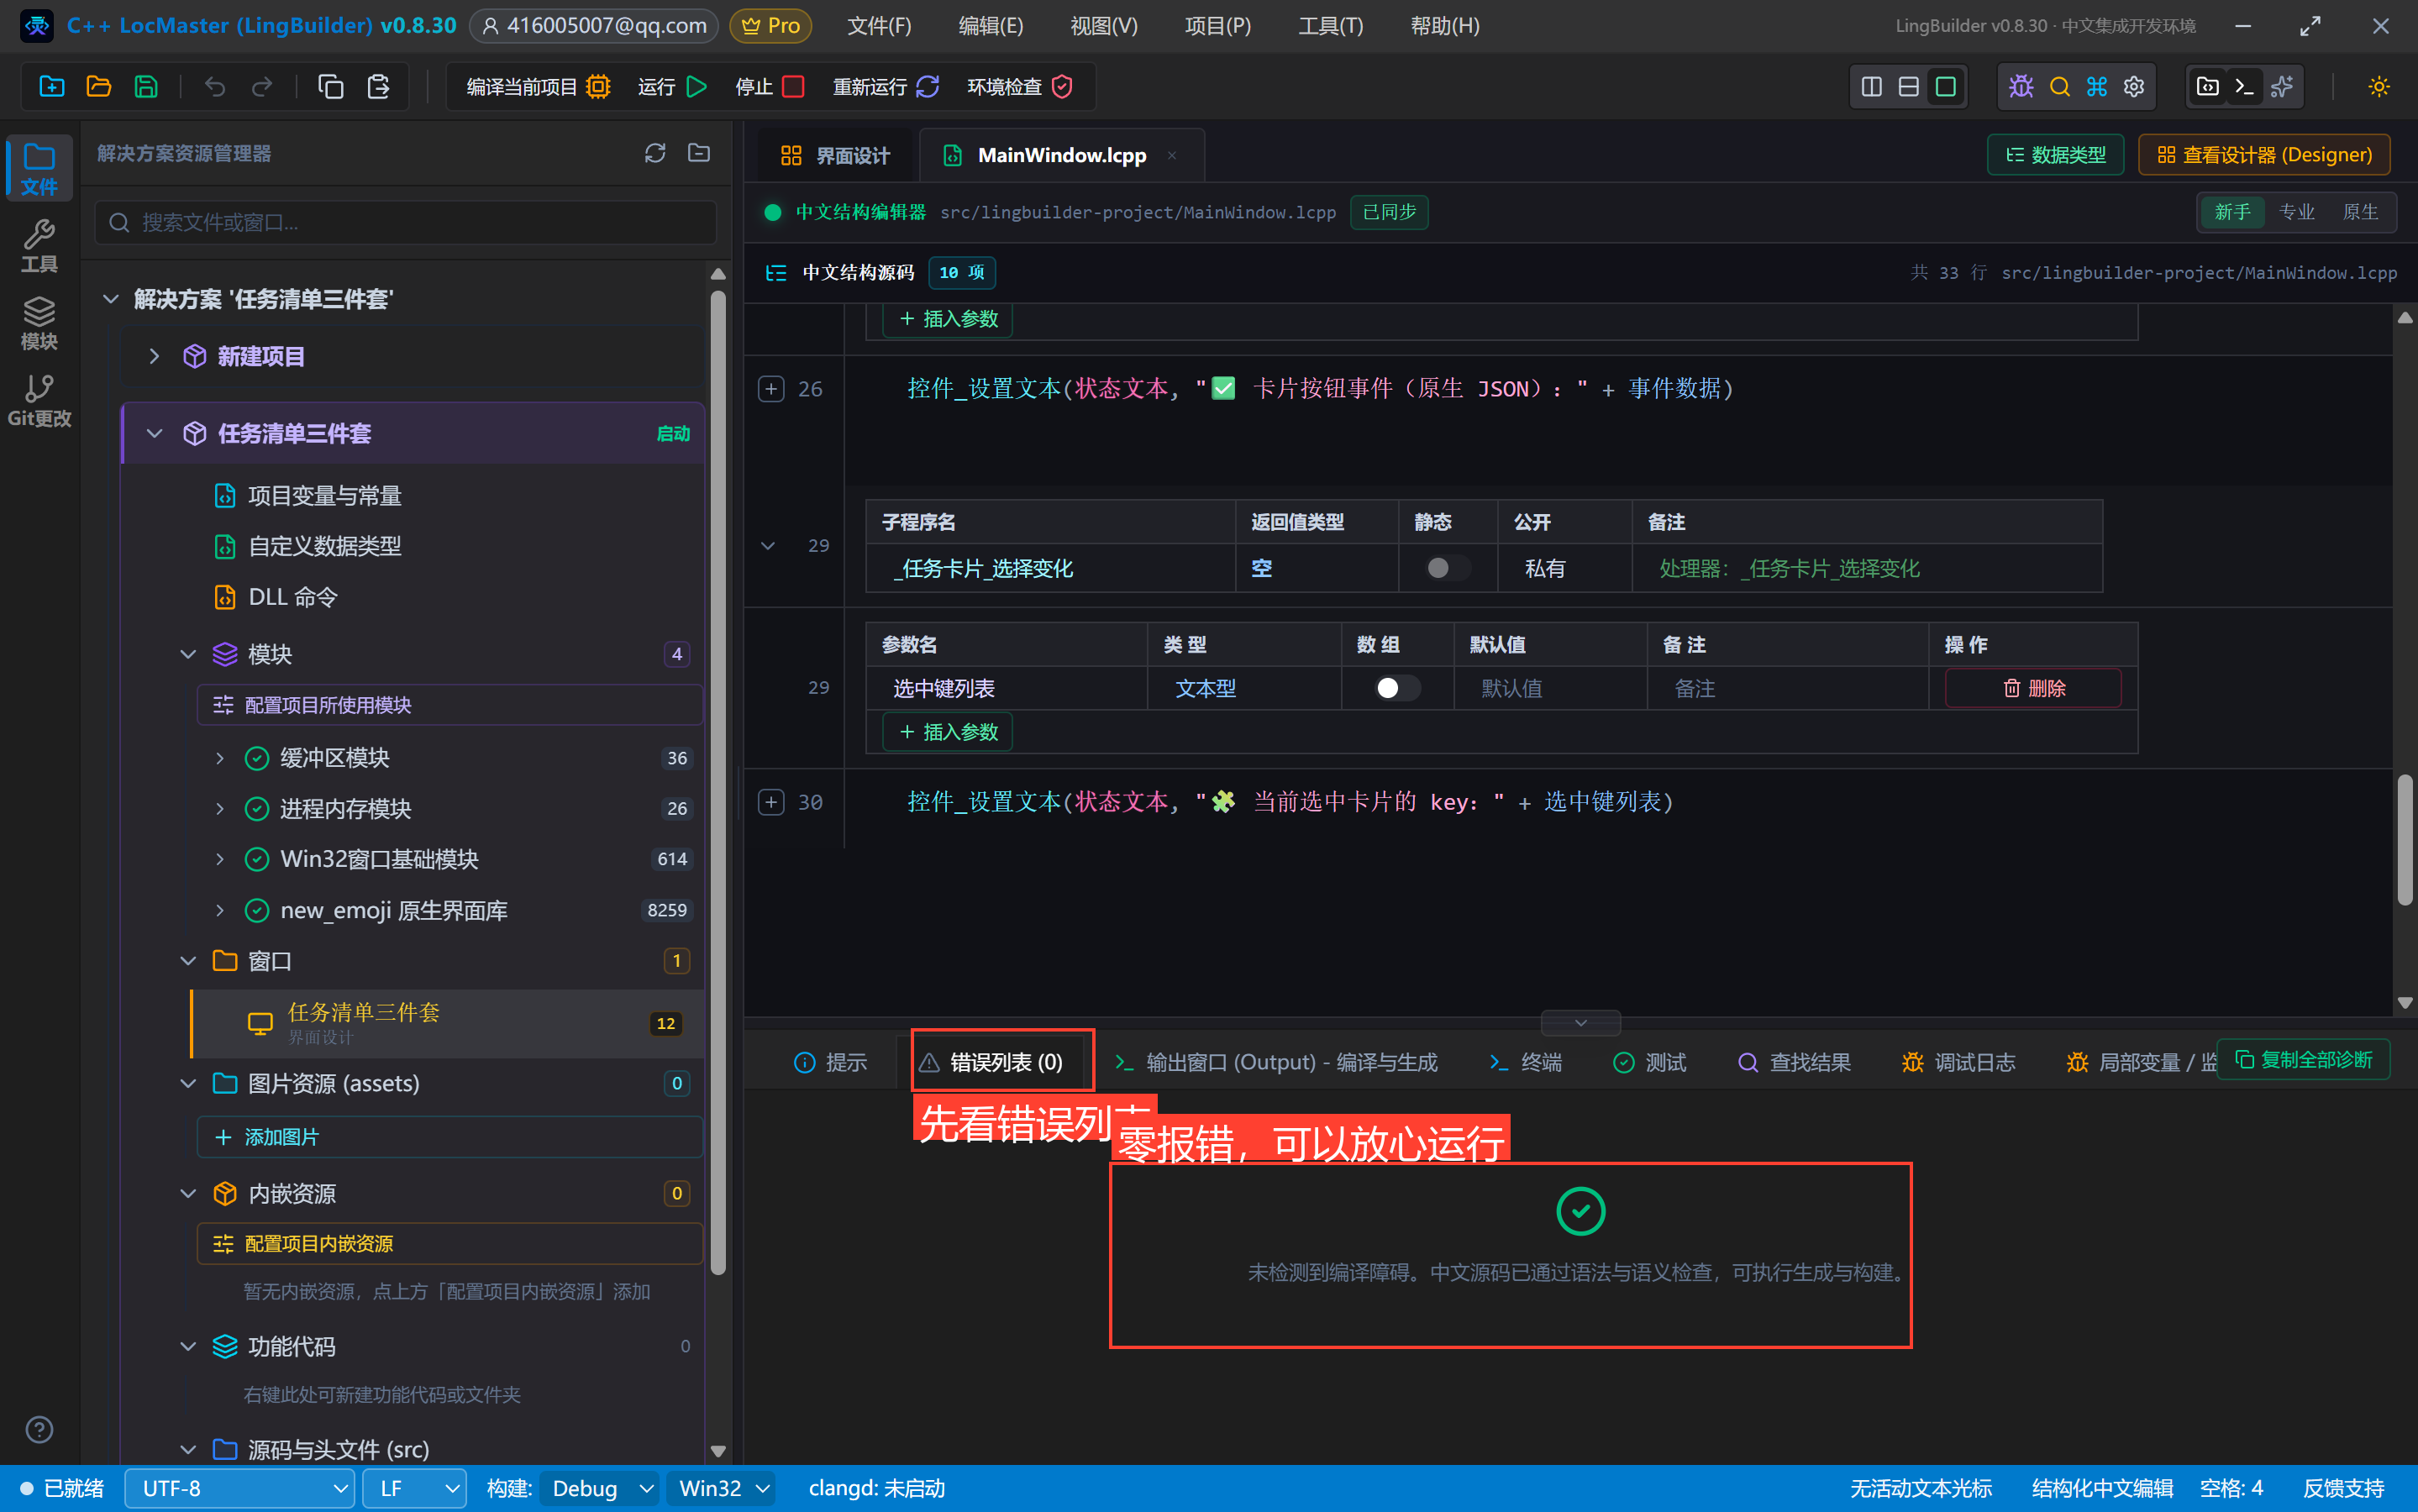Click the 删除 button for 选中键列表
Viewport: 2418px width, 1512px height.
tap(2033, 688)
